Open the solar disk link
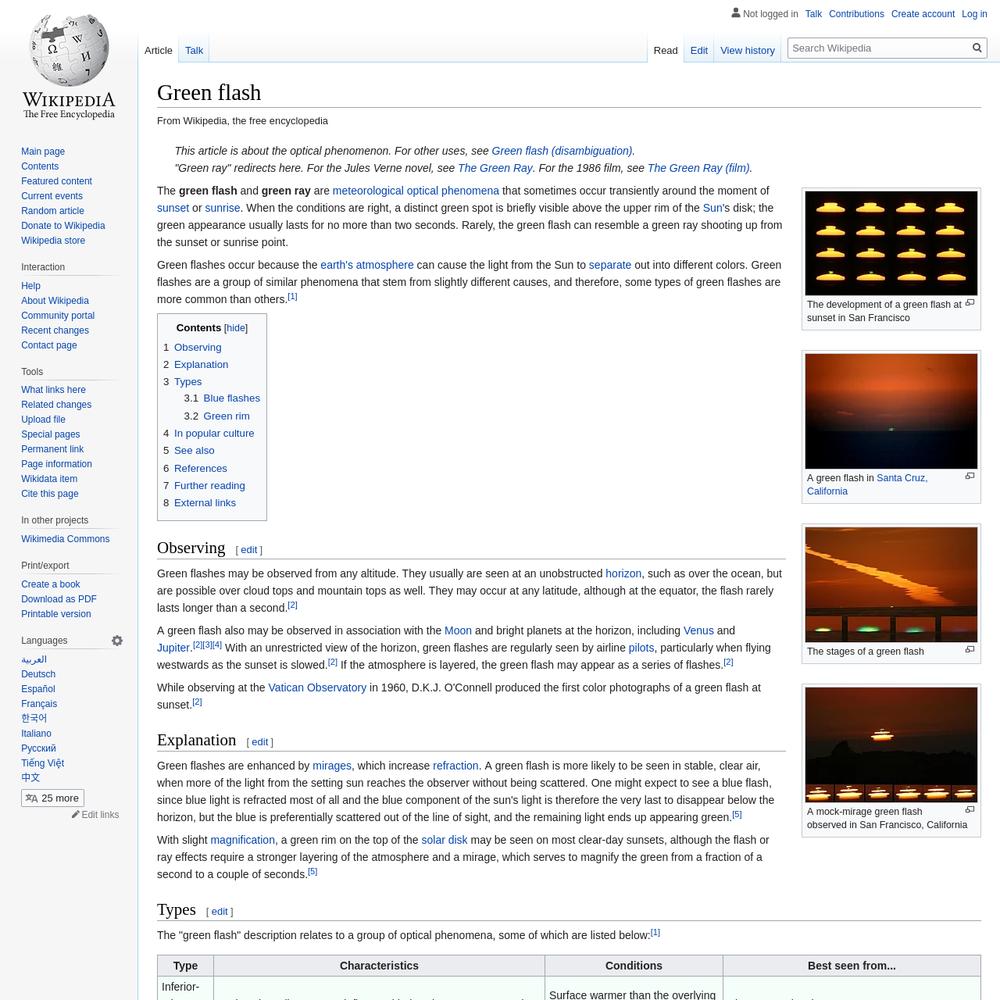Viewport: 1000px width, 1000px height. coord(444,840)
